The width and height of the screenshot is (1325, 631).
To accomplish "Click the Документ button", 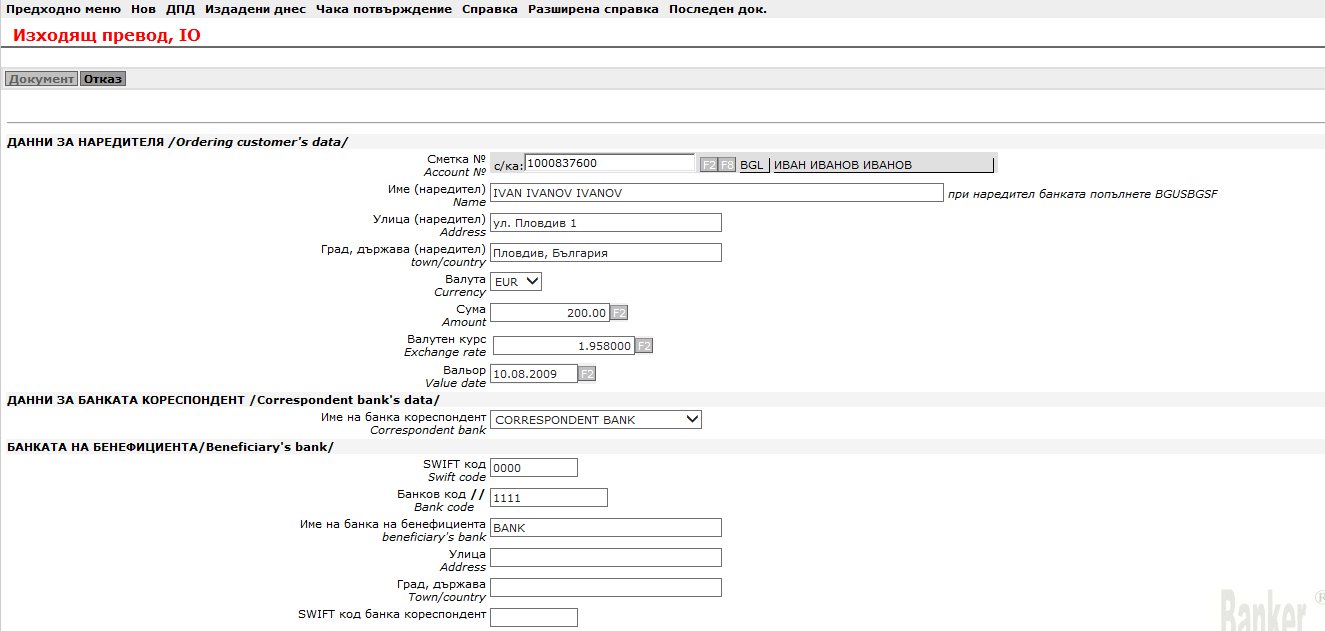I will 41,79.
